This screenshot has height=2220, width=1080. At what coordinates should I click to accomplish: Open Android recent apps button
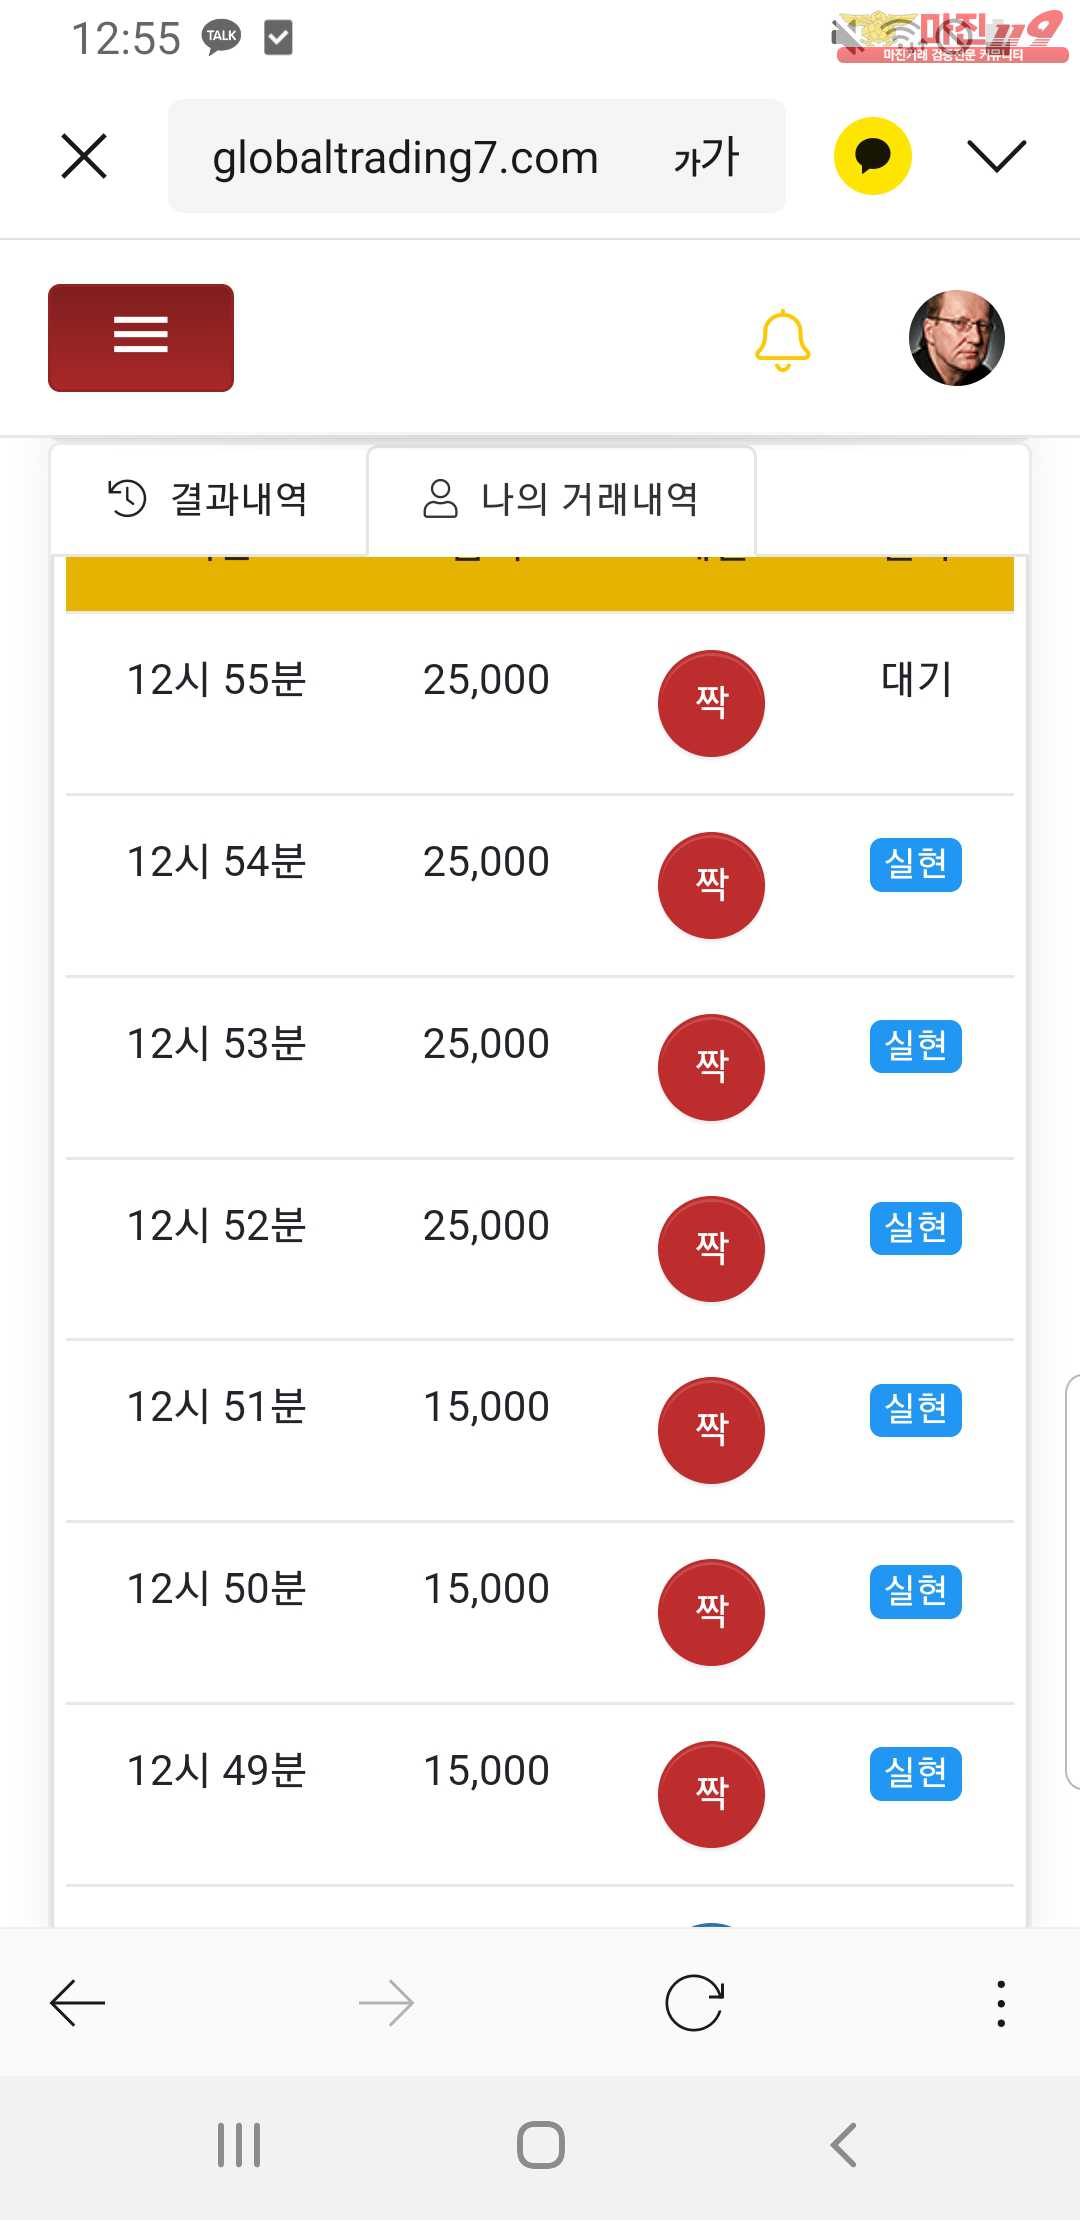coord(239,2145)
